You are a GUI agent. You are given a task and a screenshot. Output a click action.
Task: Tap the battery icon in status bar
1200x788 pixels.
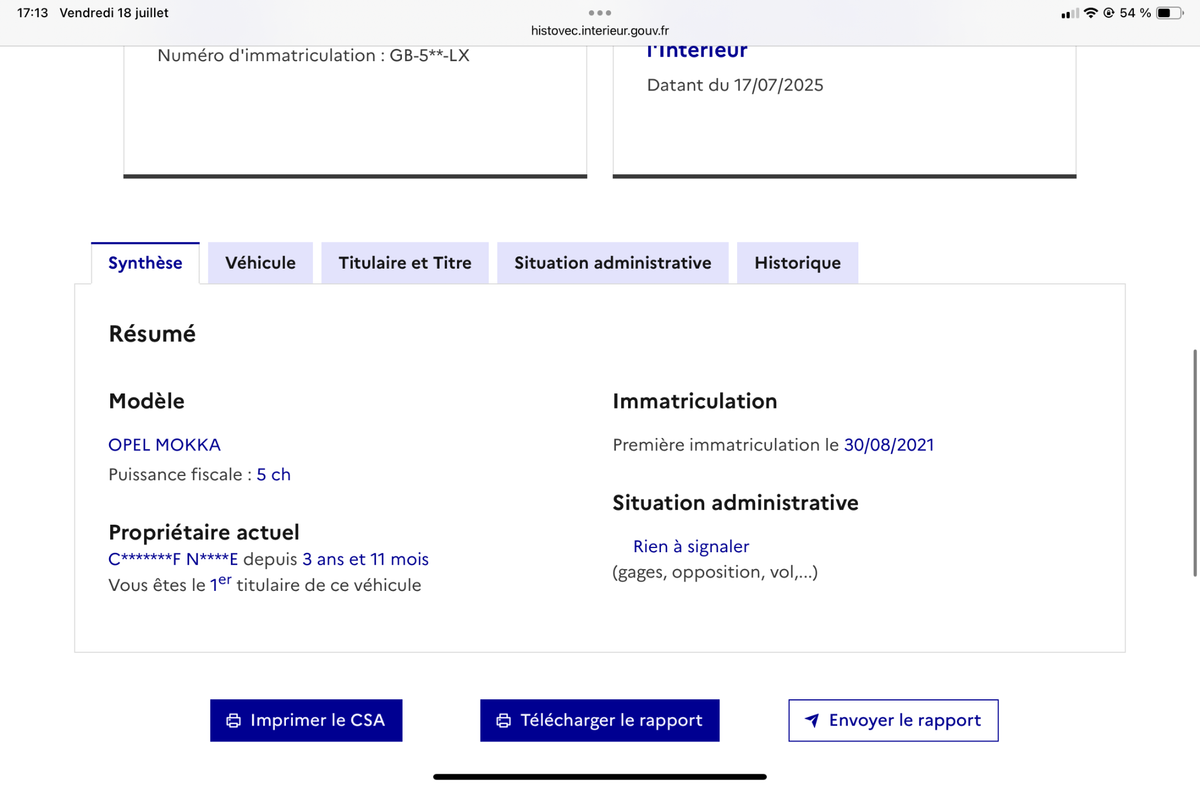[x=1170, y=13]
